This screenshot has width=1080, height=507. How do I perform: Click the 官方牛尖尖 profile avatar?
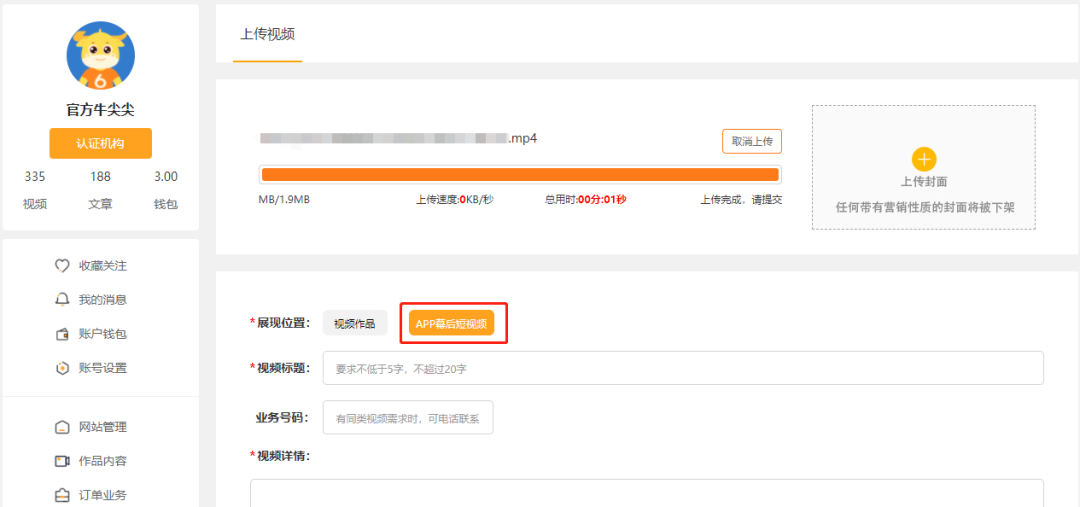100,56
